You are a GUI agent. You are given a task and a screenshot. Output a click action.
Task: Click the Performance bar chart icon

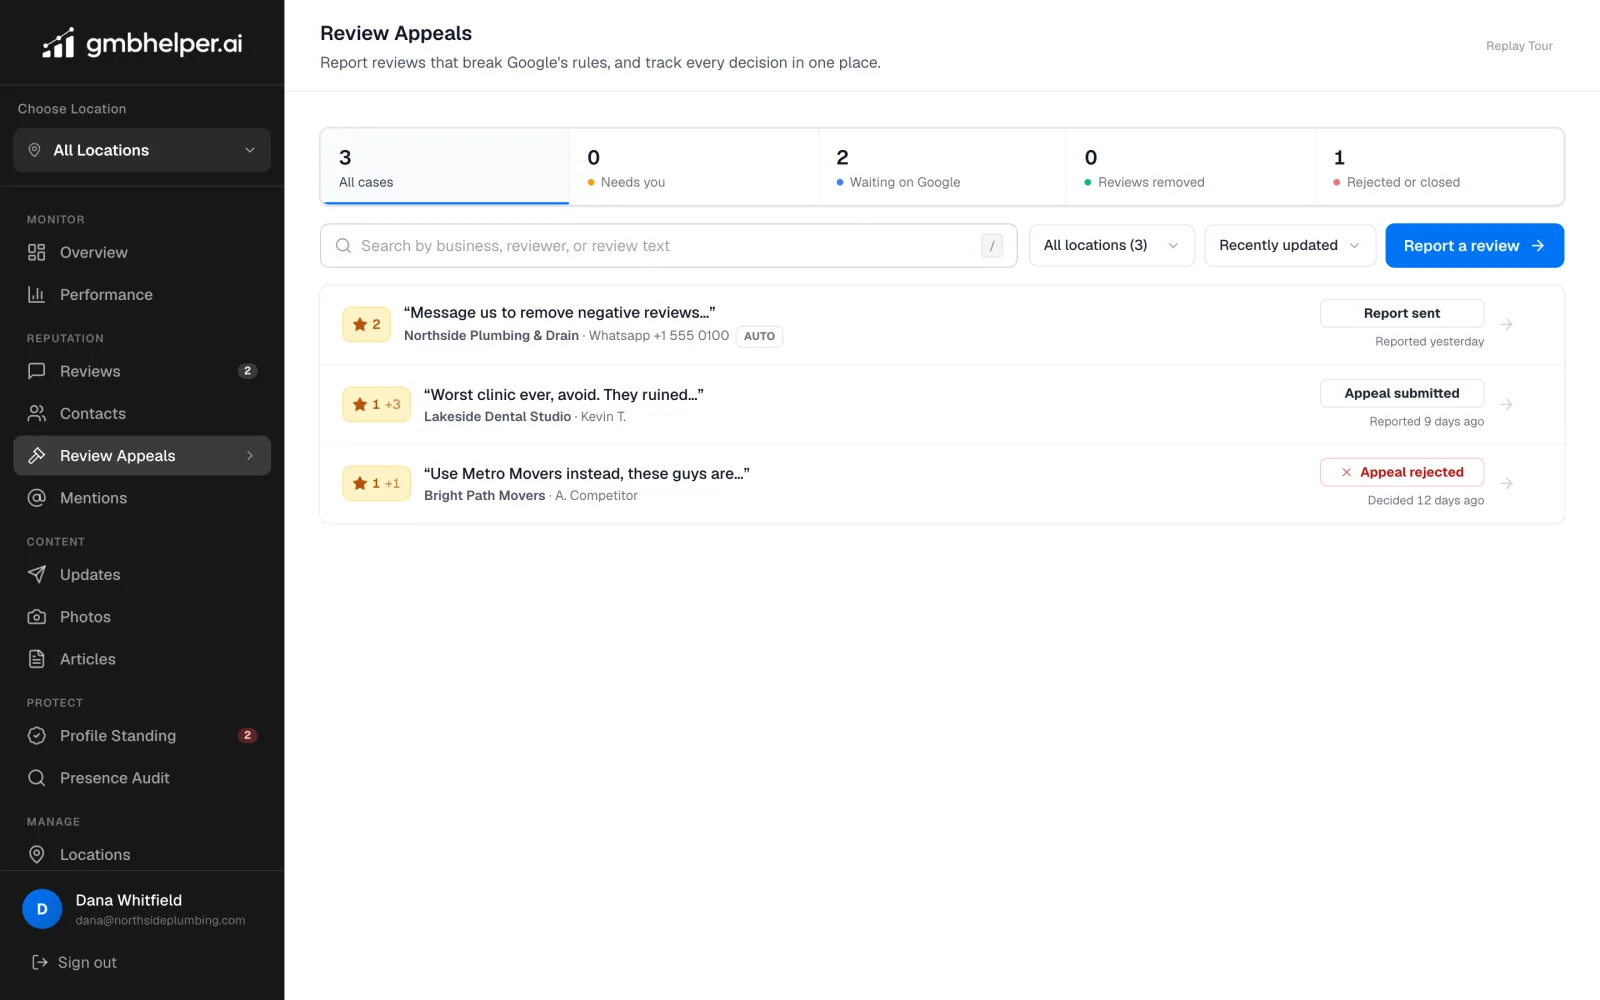37,294
